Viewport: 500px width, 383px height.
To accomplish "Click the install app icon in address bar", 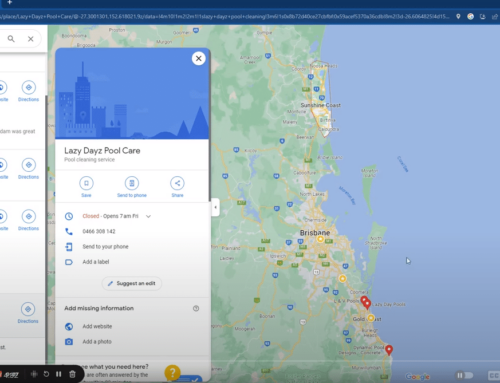I will pyautogui.click(x=482, y=16).
